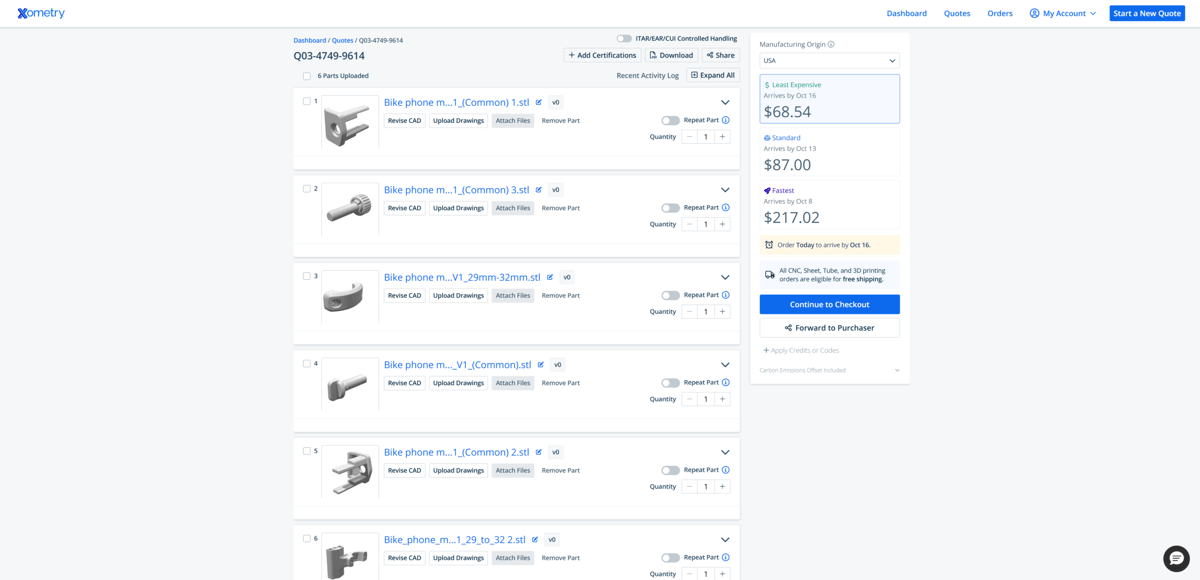
Task: Decrease quantity of part 2 with minus
Action: point(689,224)
